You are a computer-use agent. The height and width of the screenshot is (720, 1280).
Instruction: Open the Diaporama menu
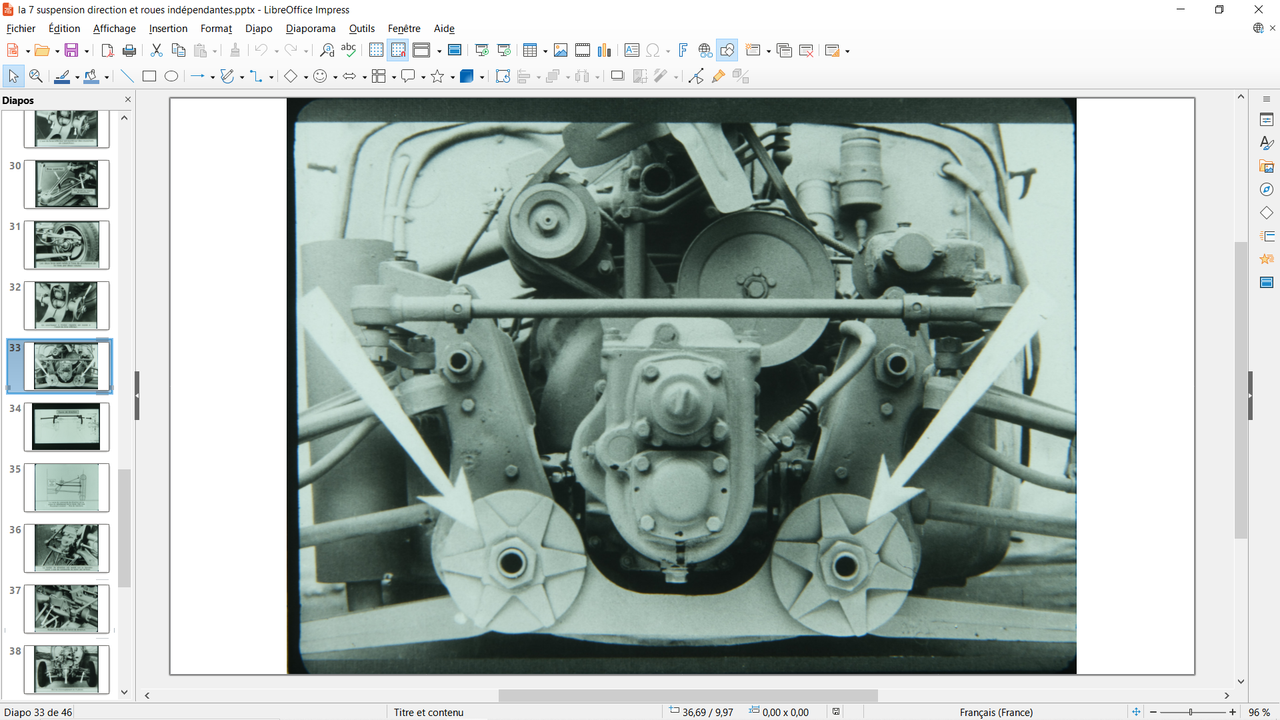tap(310, 29)
